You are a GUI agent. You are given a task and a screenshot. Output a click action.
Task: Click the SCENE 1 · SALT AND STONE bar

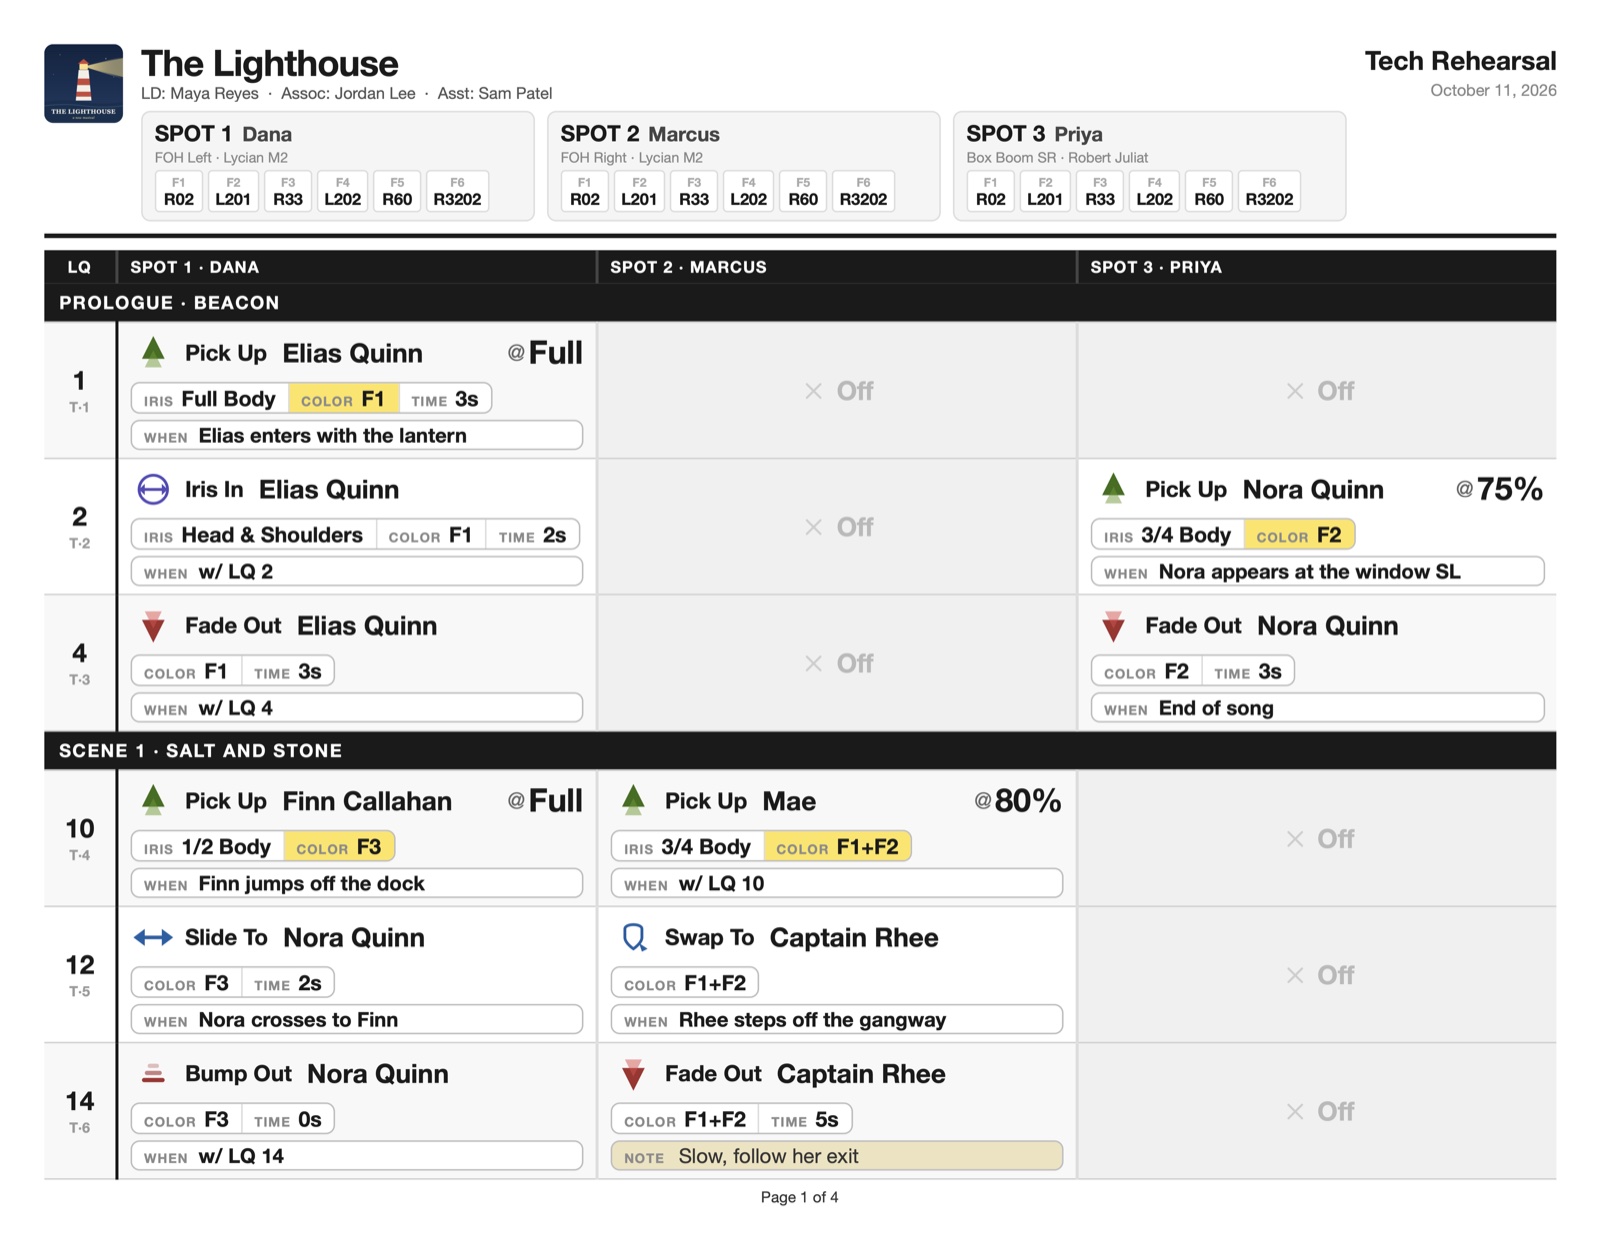coord(800,751)
